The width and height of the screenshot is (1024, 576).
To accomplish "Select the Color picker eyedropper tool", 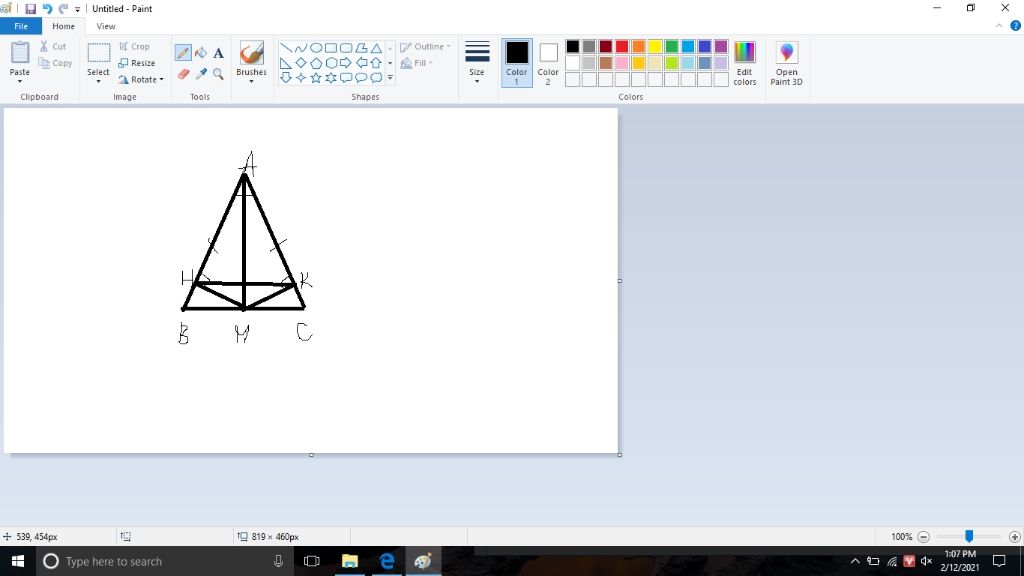I will (201, 74).
